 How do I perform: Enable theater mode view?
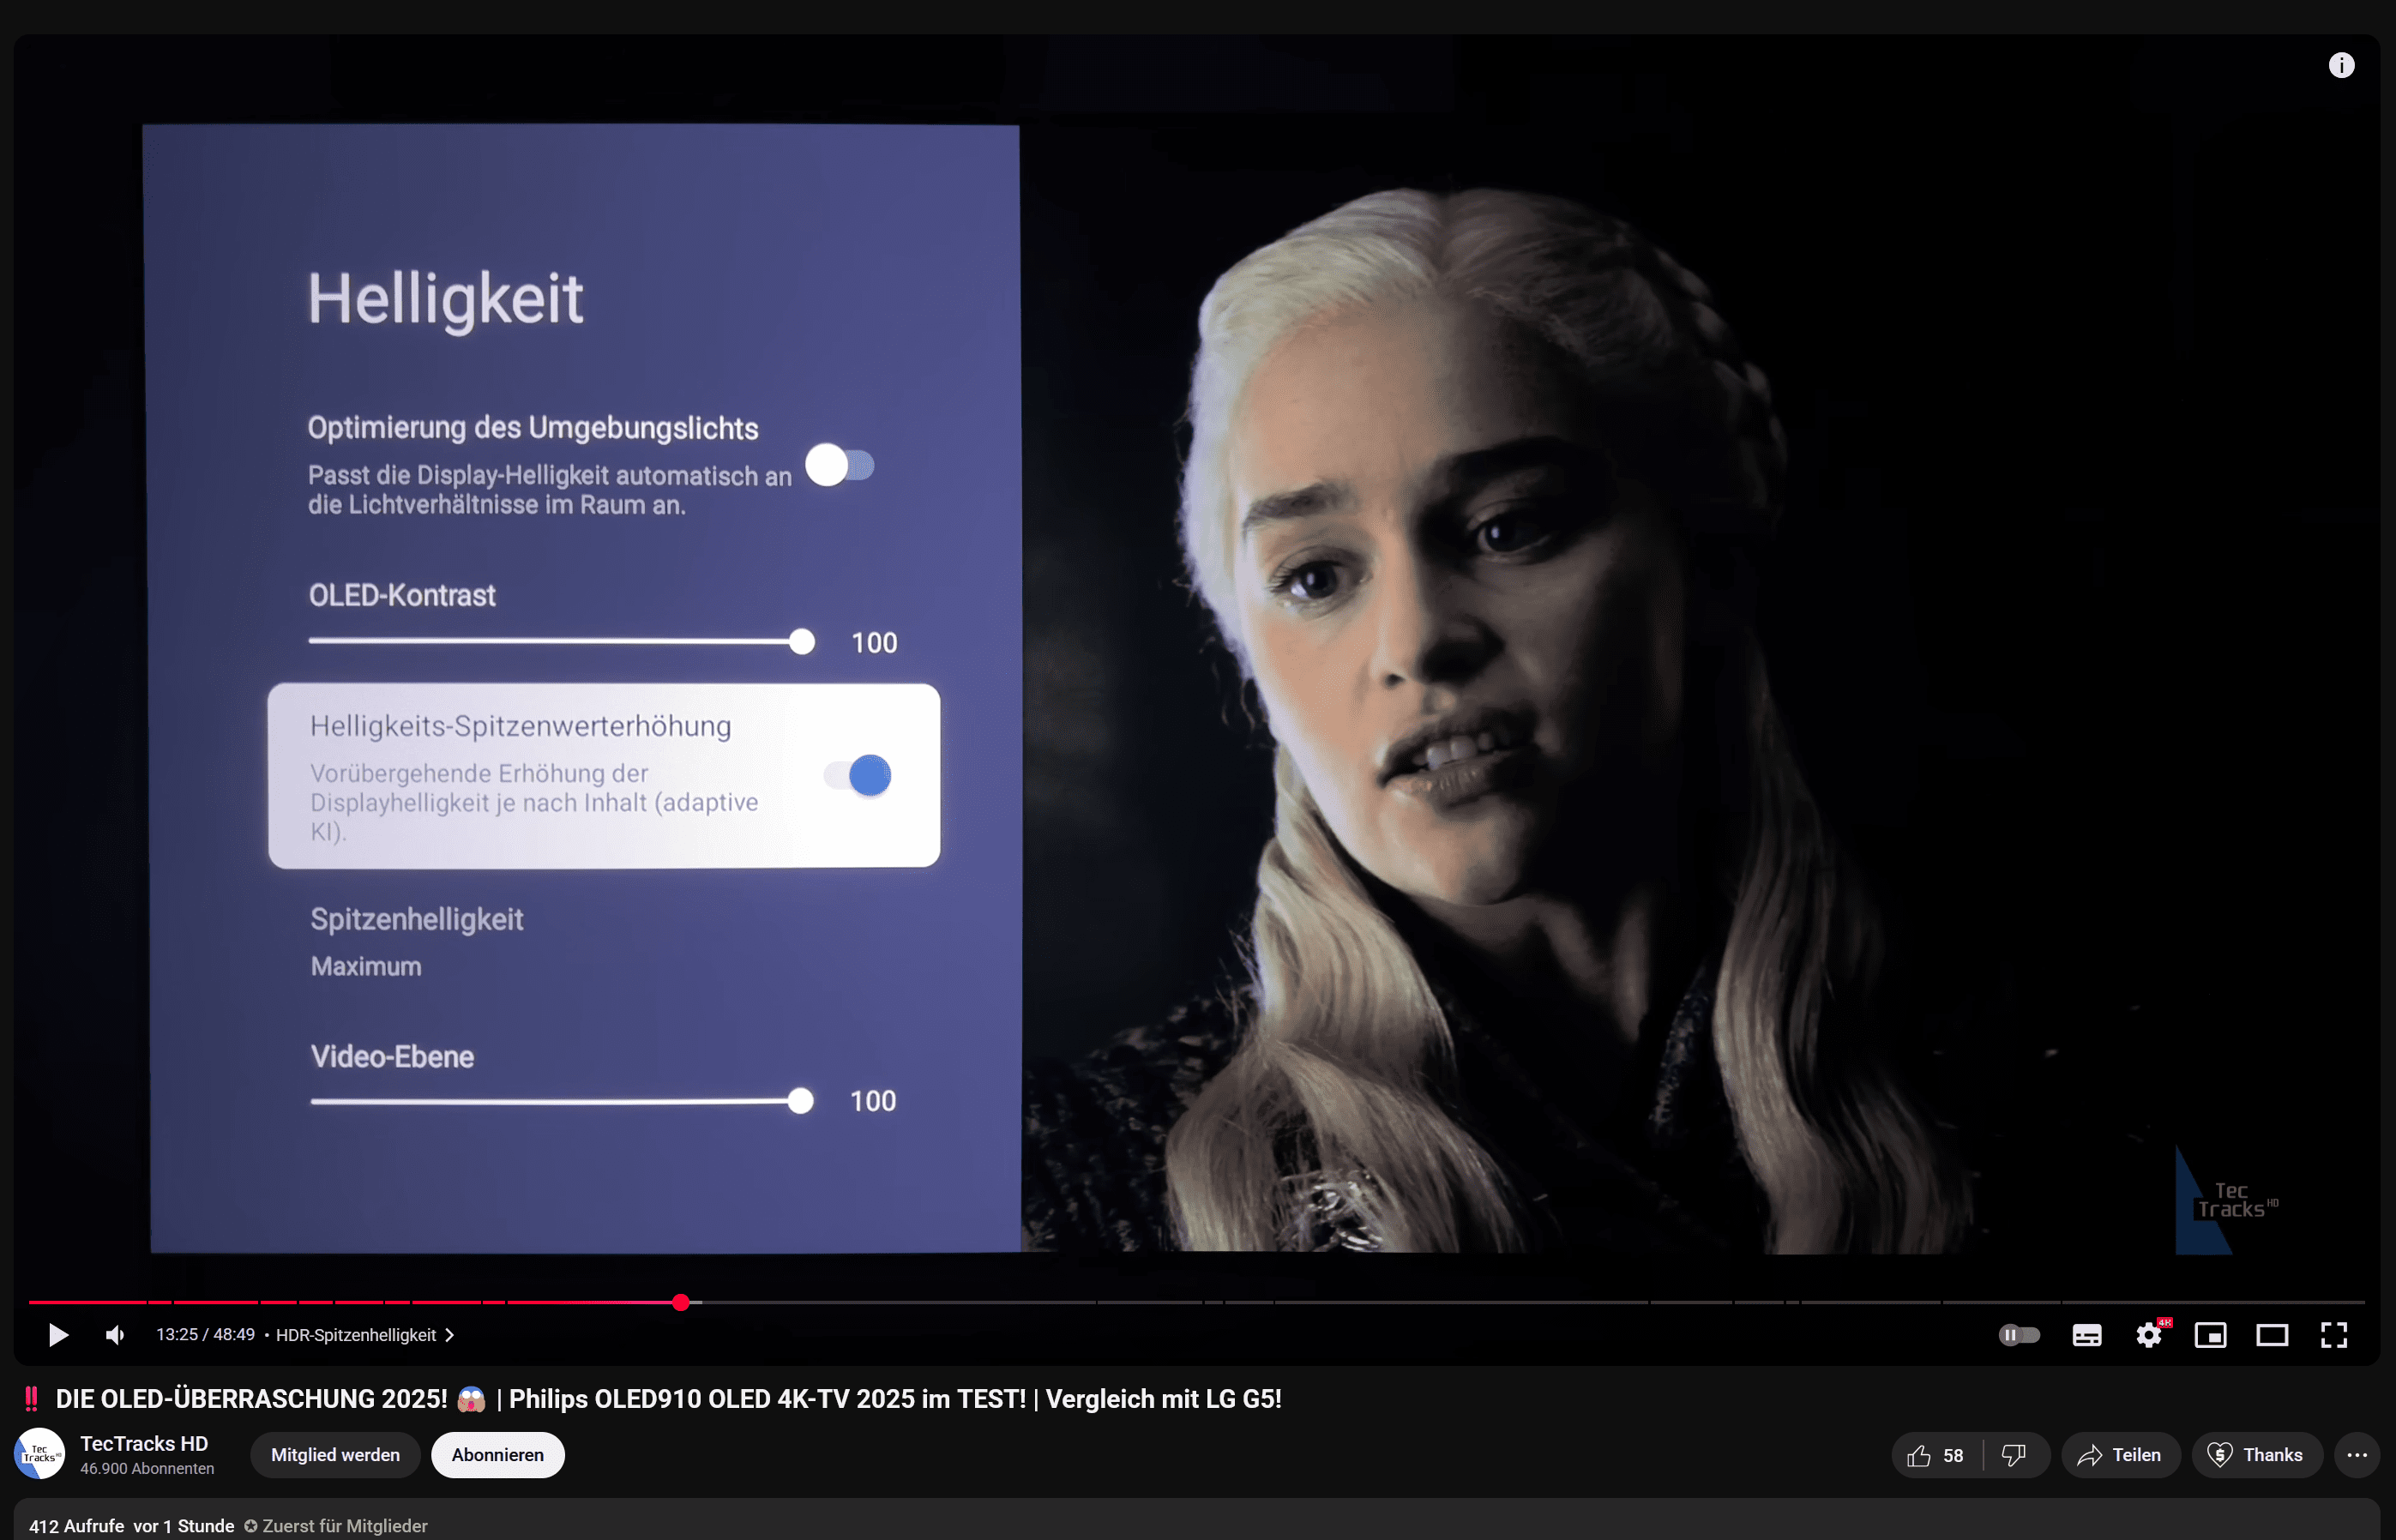pyautogui.click(x=2272, y=1335)
